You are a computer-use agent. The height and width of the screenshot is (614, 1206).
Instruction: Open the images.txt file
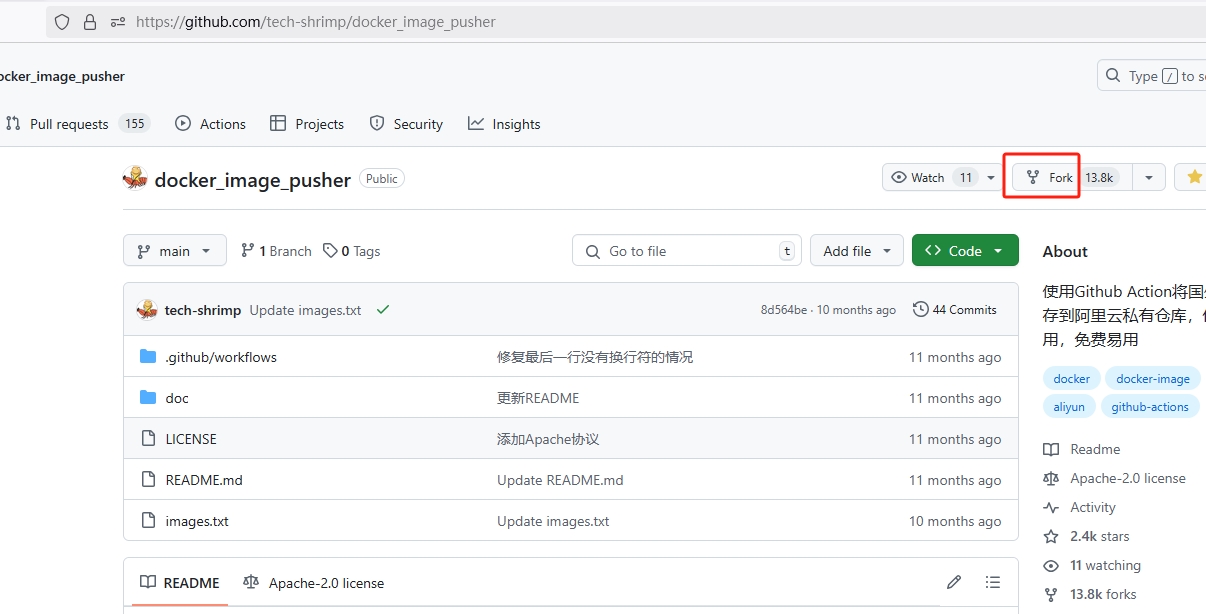coord(197,521)
